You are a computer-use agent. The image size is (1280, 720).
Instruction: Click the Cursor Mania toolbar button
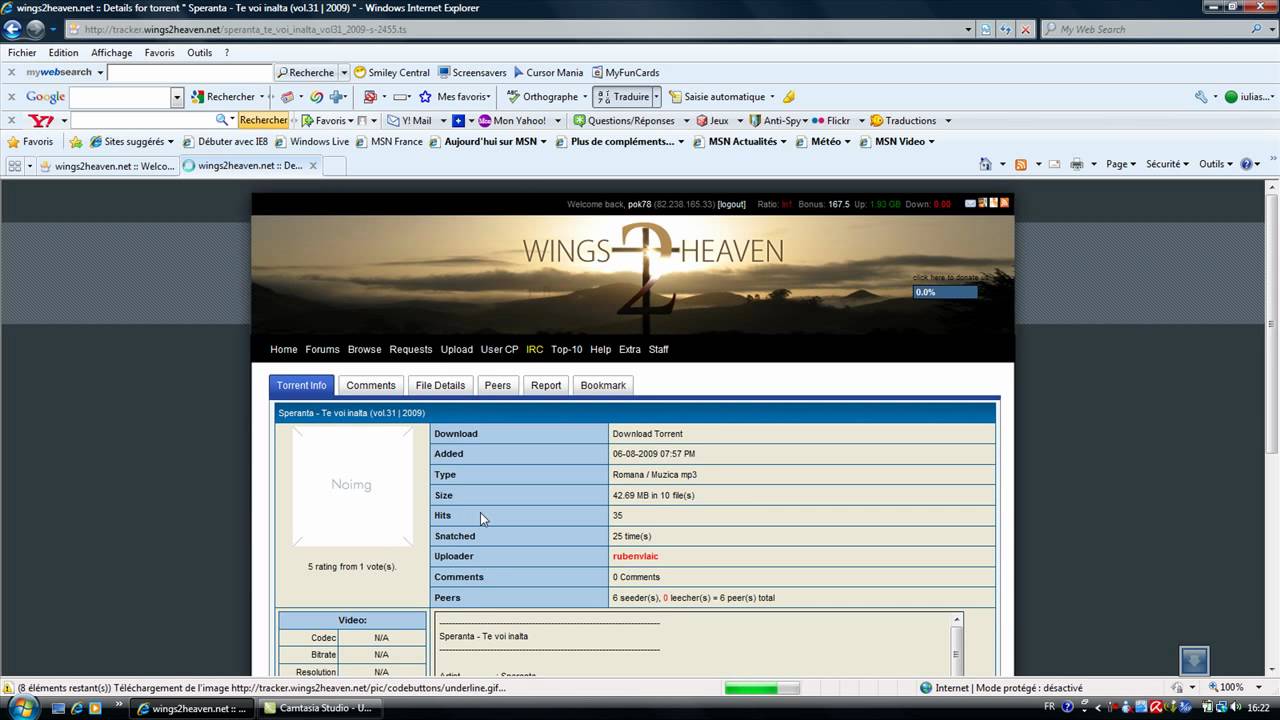click(x=547, y=72)
